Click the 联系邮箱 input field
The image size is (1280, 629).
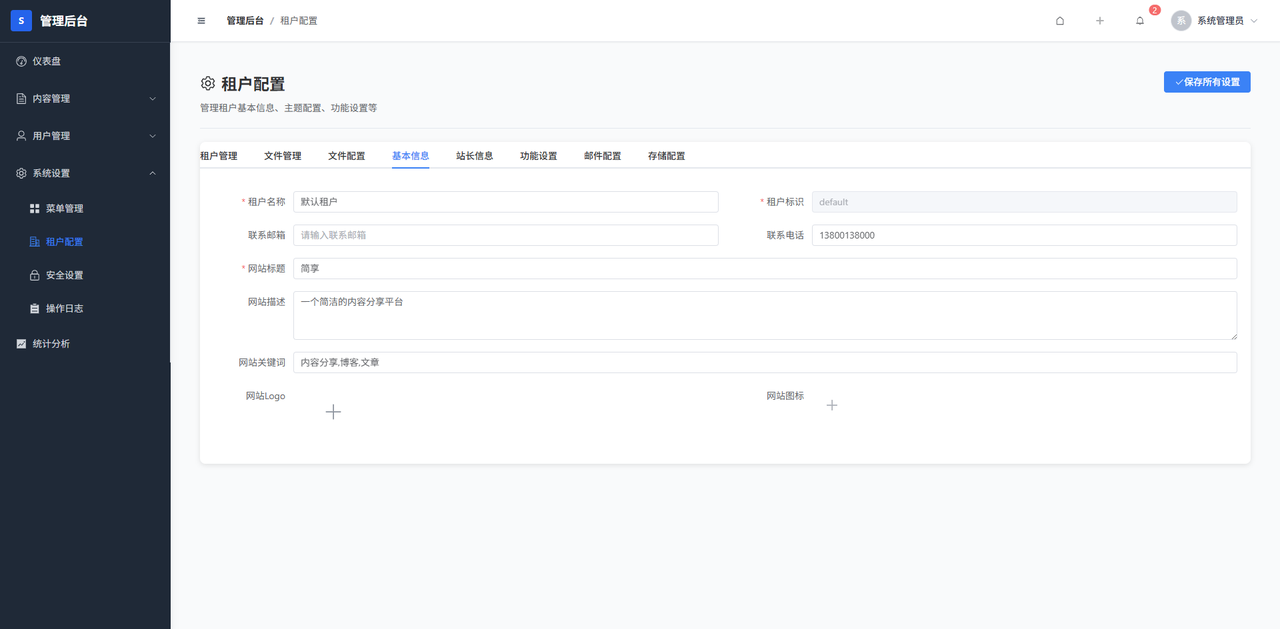(506, 235)
